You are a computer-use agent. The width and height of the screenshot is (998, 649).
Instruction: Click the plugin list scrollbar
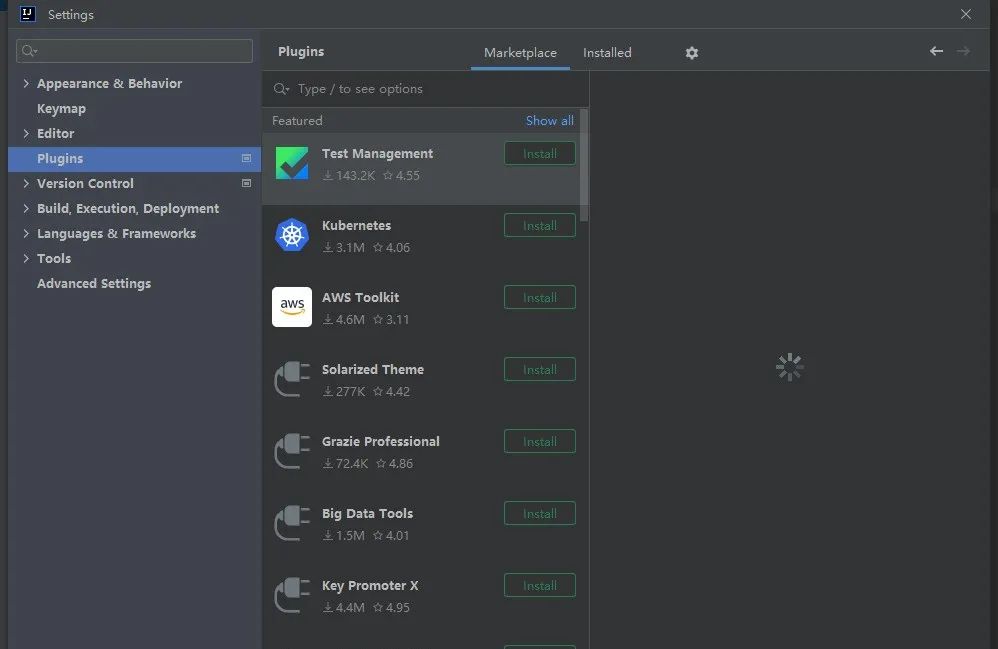[584, 165]
